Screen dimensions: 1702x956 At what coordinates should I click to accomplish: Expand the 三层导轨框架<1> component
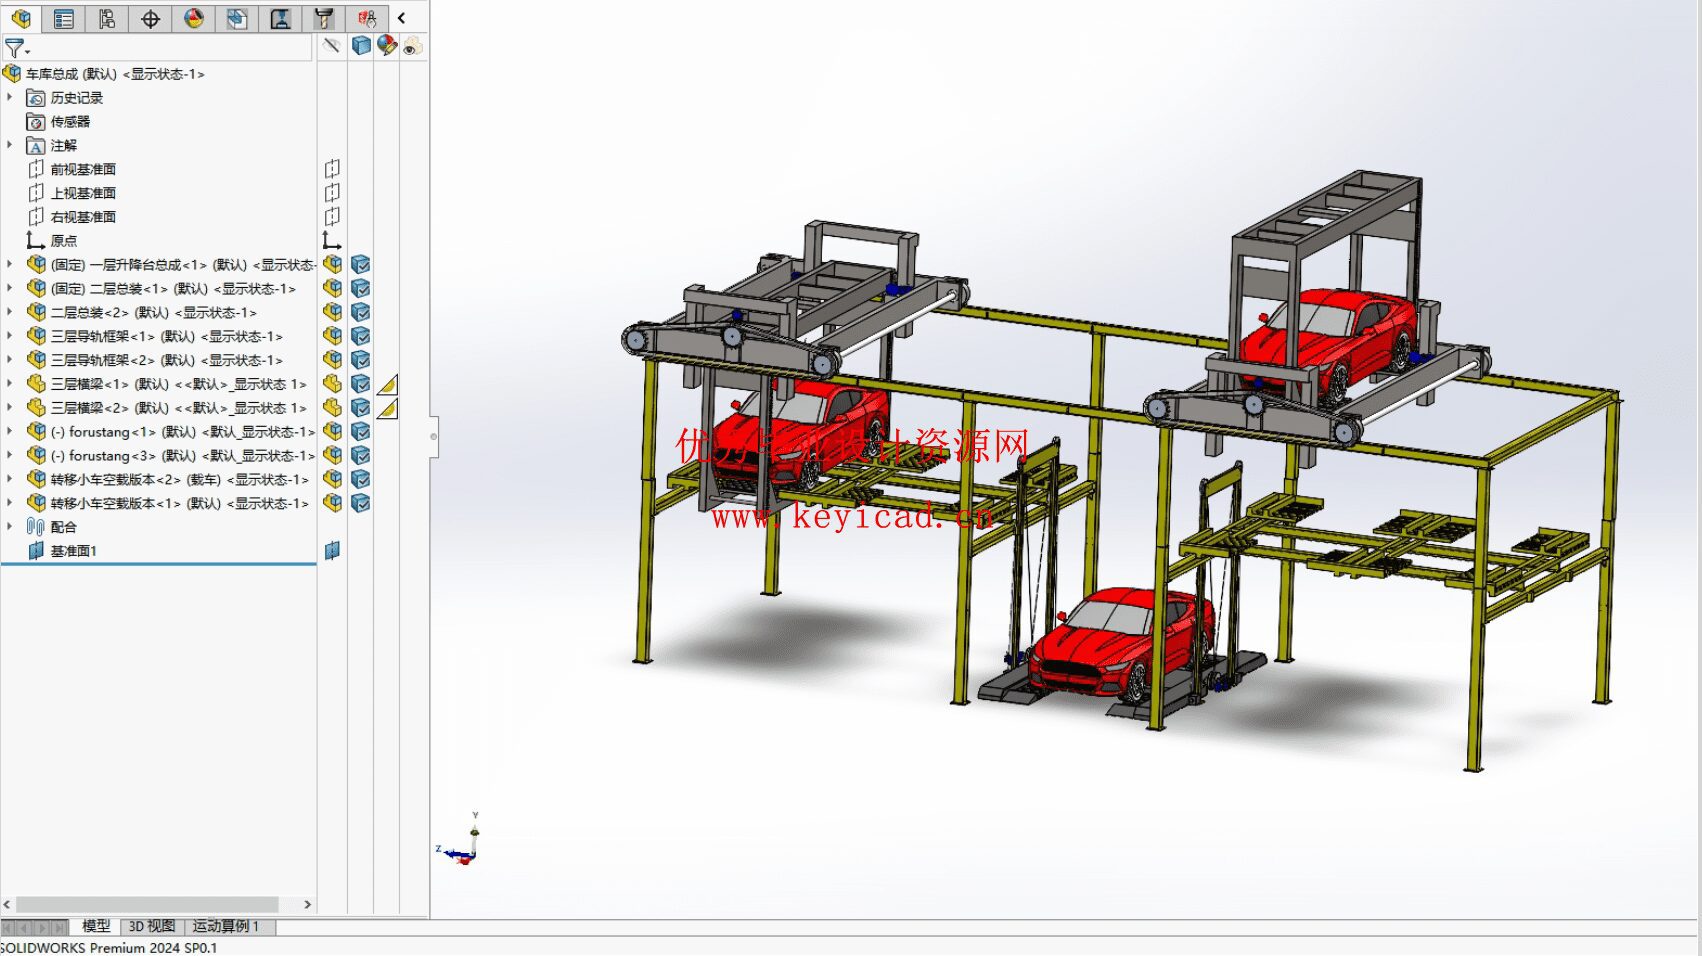coord(10,336)
